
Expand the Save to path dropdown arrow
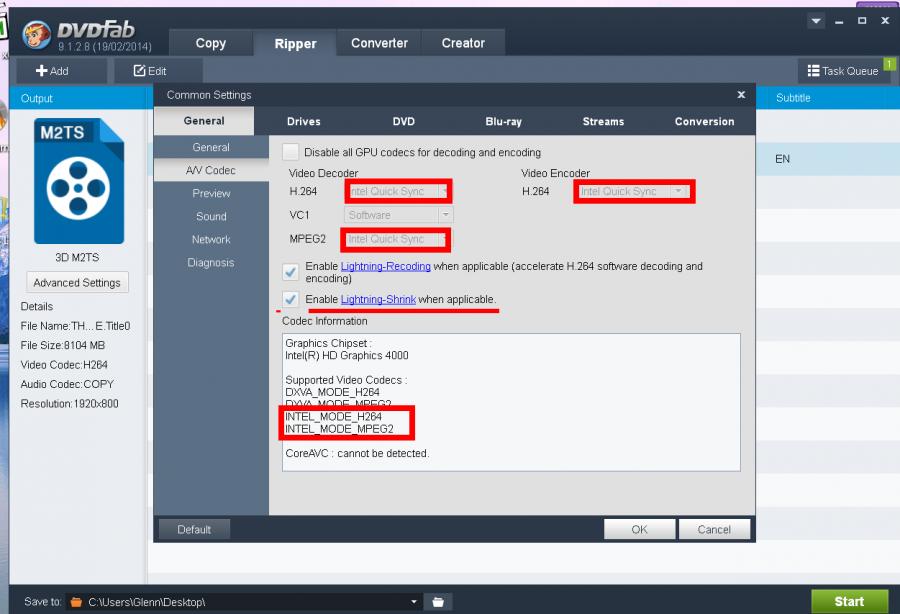[413, 601]
